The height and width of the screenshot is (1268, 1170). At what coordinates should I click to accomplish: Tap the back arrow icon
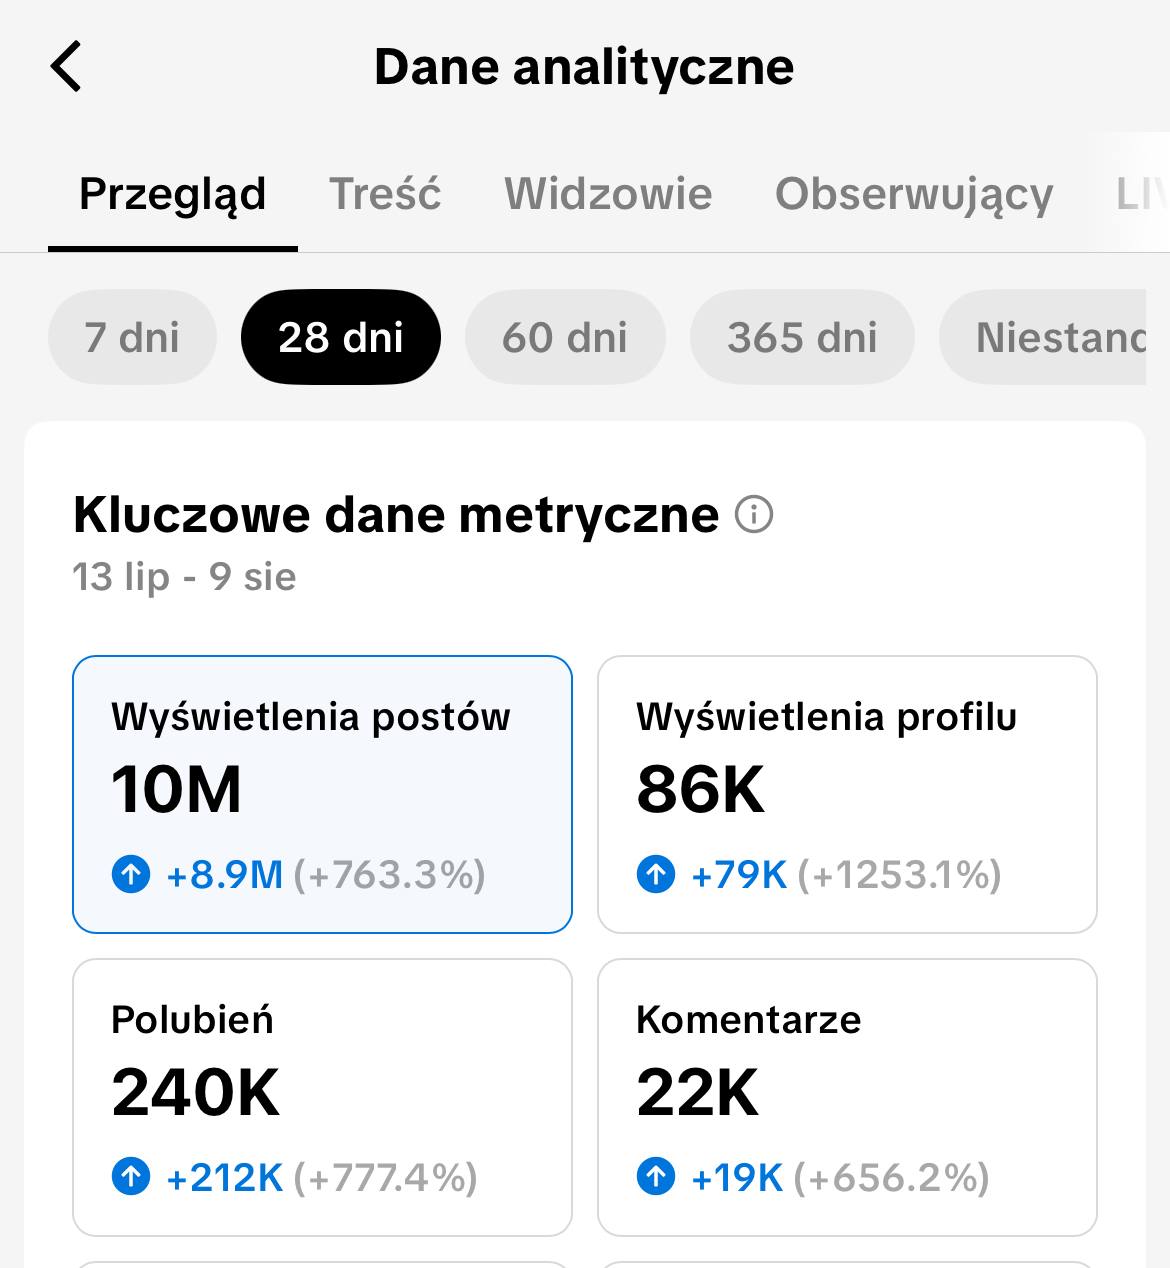click(66, 67)
